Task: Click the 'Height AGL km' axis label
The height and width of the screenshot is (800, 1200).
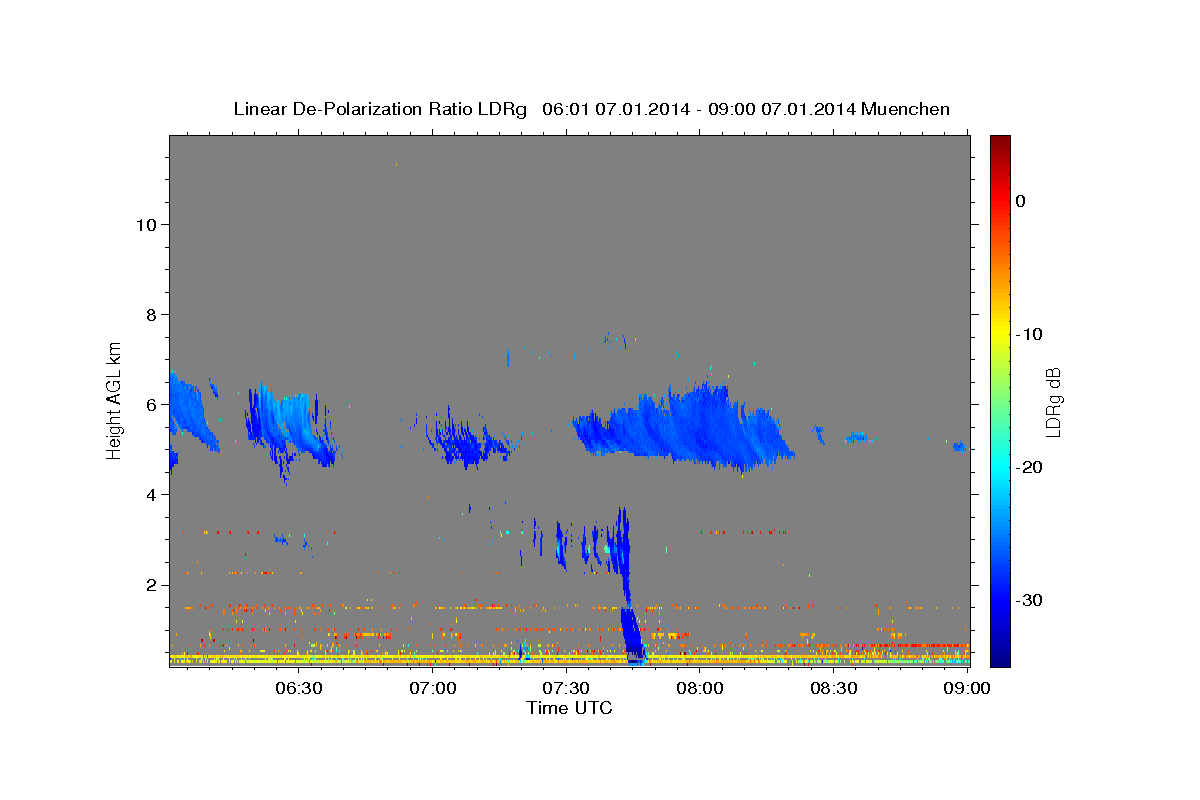Action: [114, 399]
